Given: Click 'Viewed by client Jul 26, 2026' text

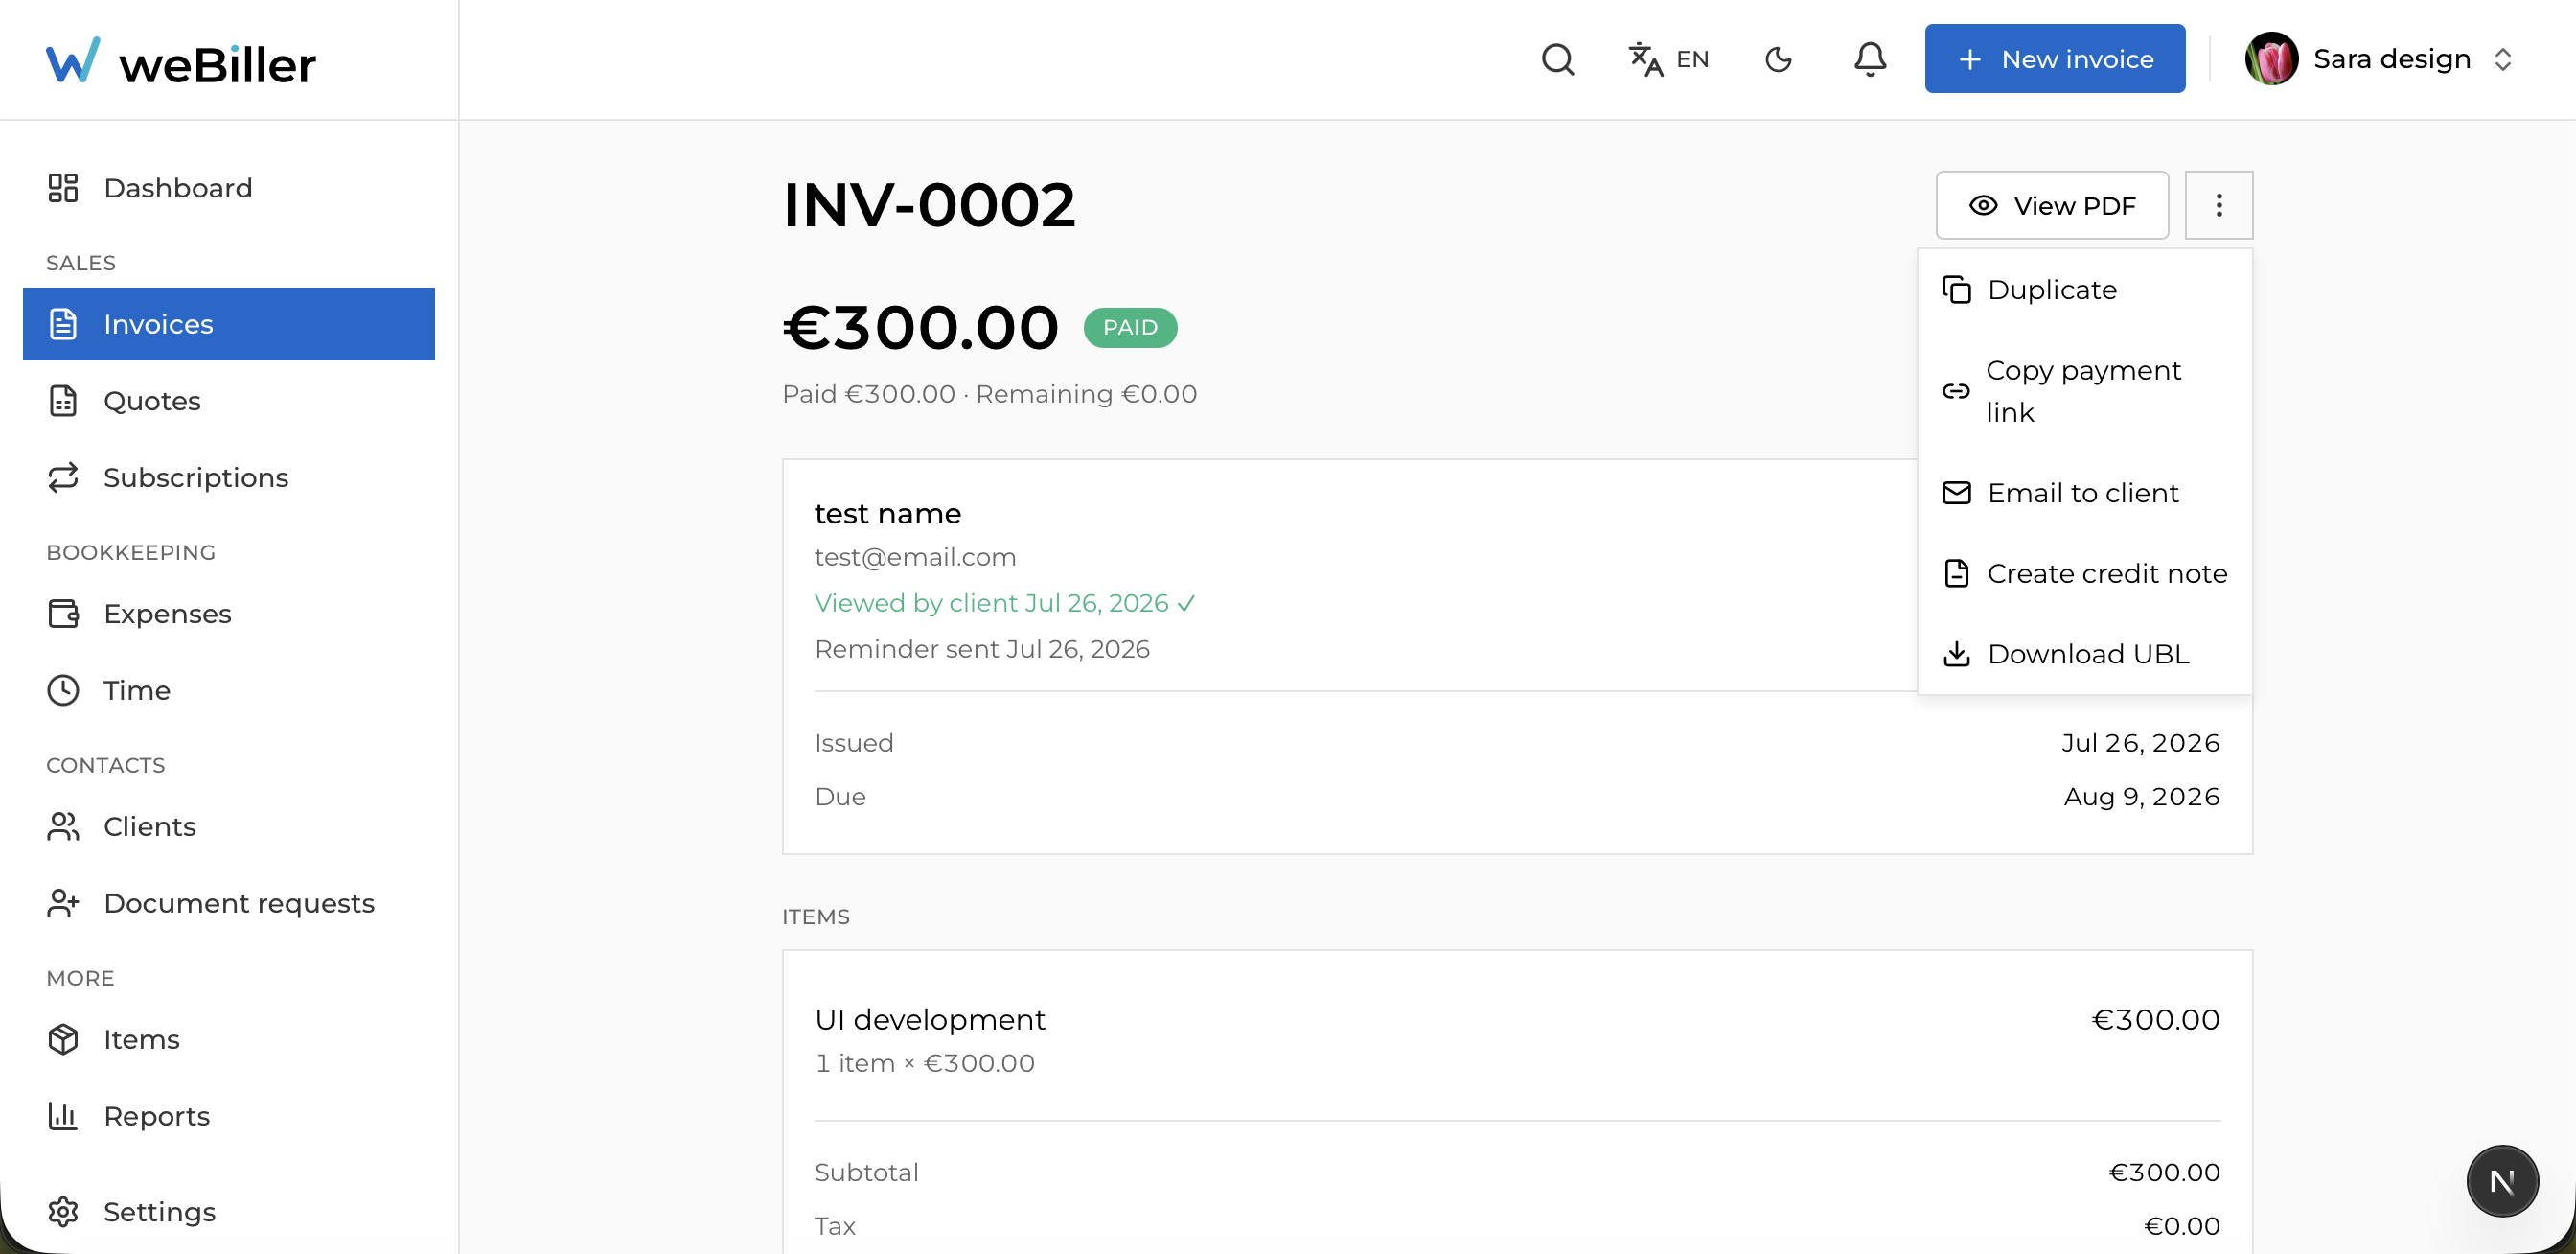Looking at the screenshot, I should click(x=1004, y=603).
